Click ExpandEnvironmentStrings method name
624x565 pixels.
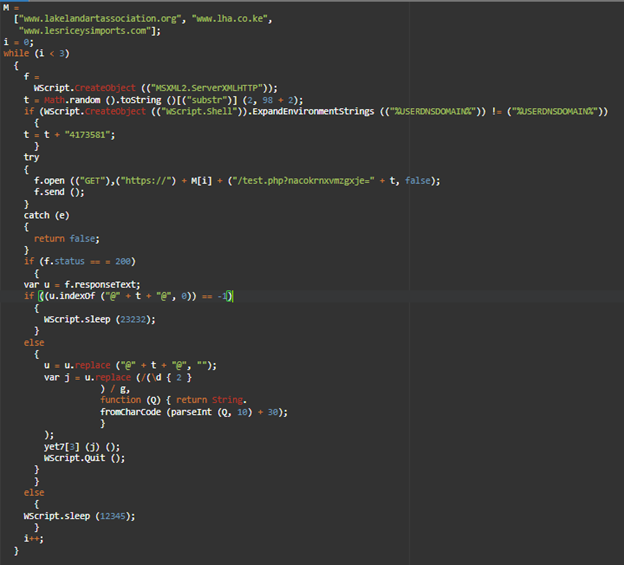click(313, 111)
